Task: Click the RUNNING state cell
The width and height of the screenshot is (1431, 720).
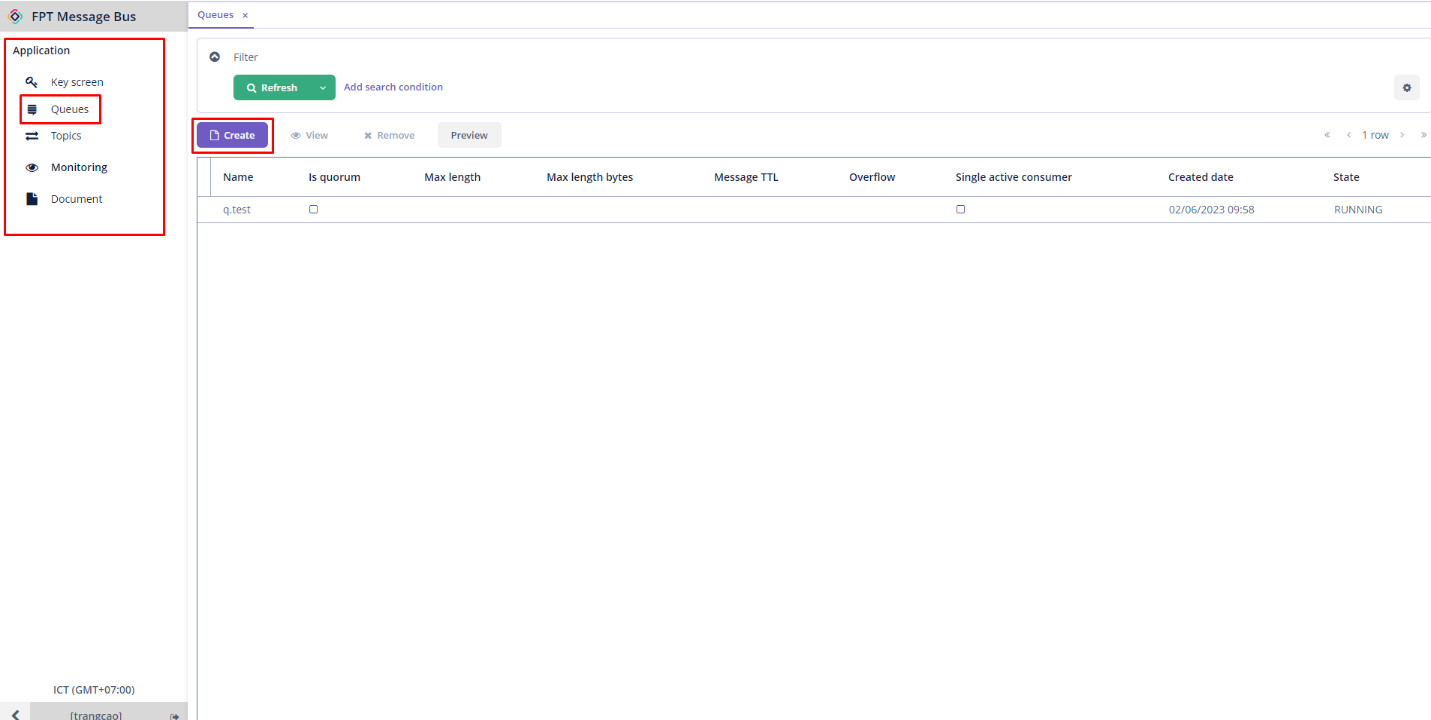Action: point(1358,210)
